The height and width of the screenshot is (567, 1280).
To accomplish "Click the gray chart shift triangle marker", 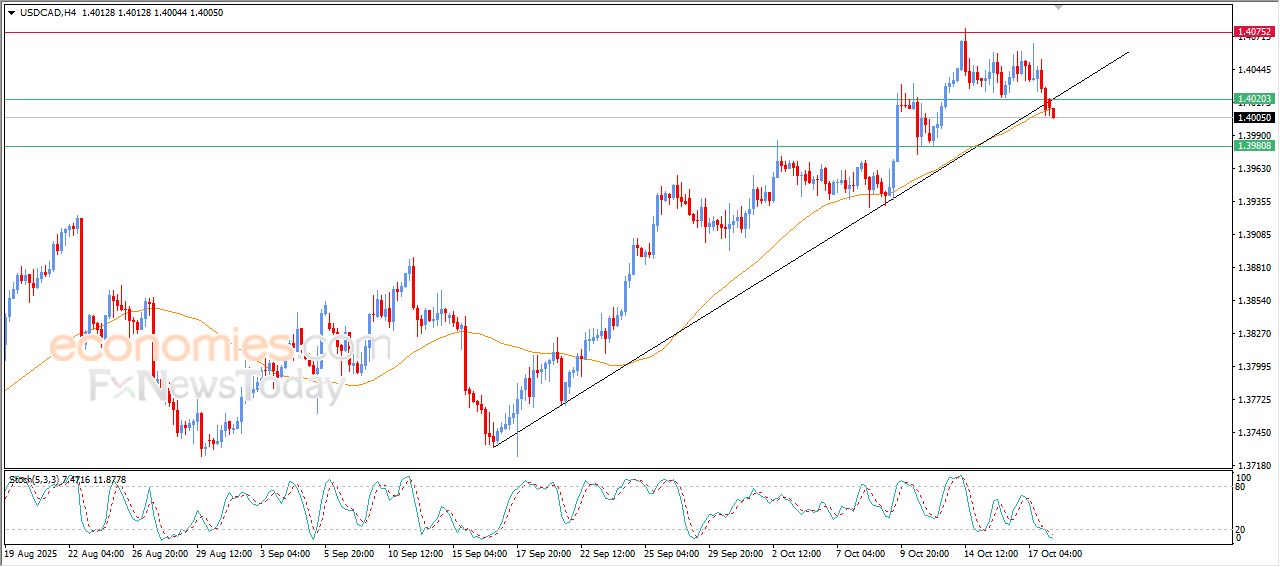I will tap(1059, 8).
